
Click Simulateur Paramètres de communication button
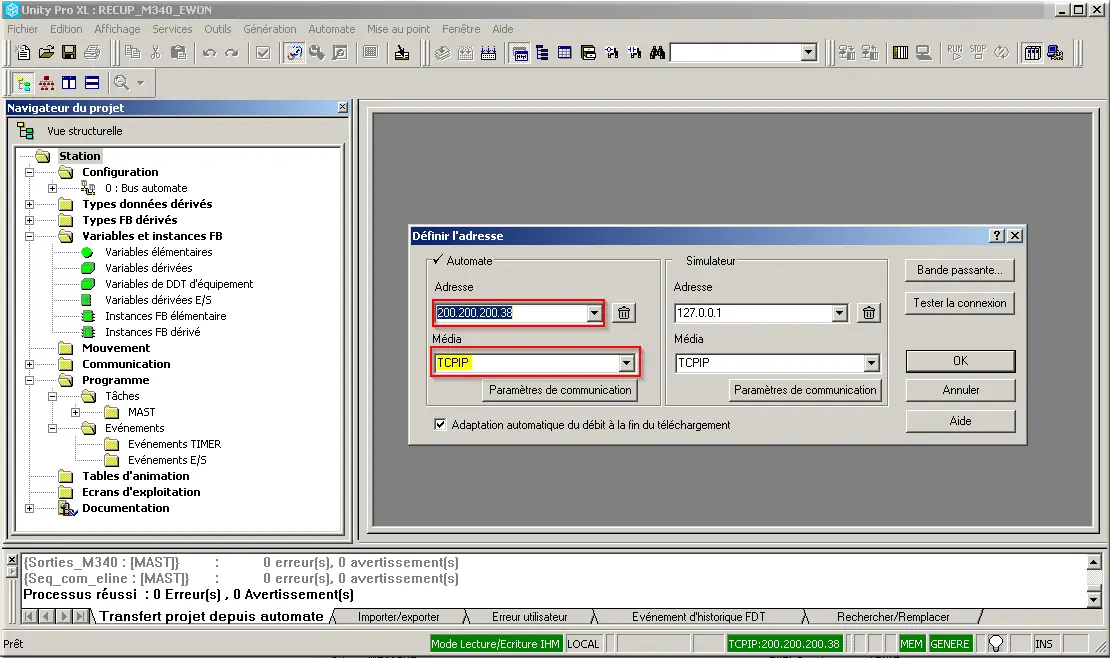pos(805,390)
